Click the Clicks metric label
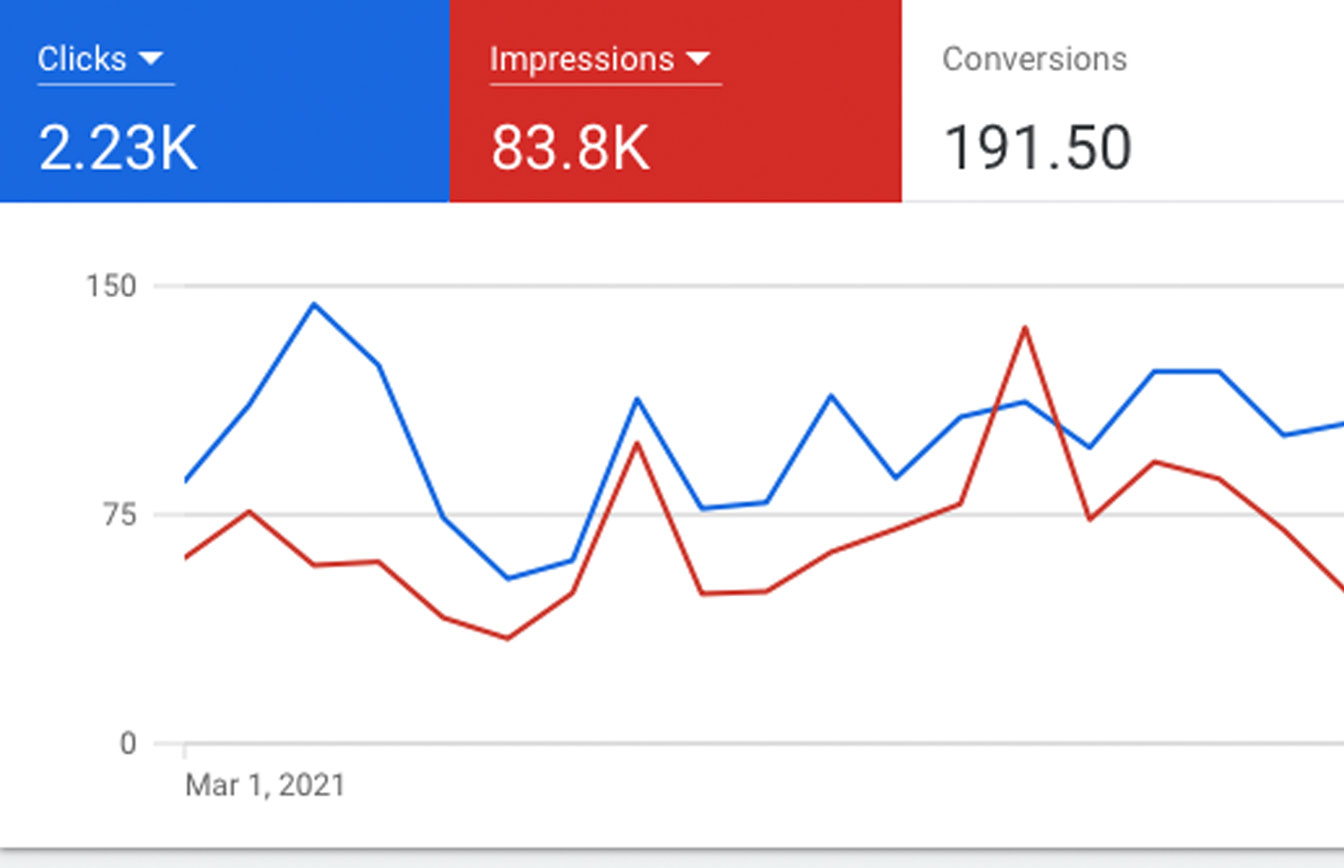Viewport: 1344px width, 868px height. pyautogui.click(x=84, y=59)
